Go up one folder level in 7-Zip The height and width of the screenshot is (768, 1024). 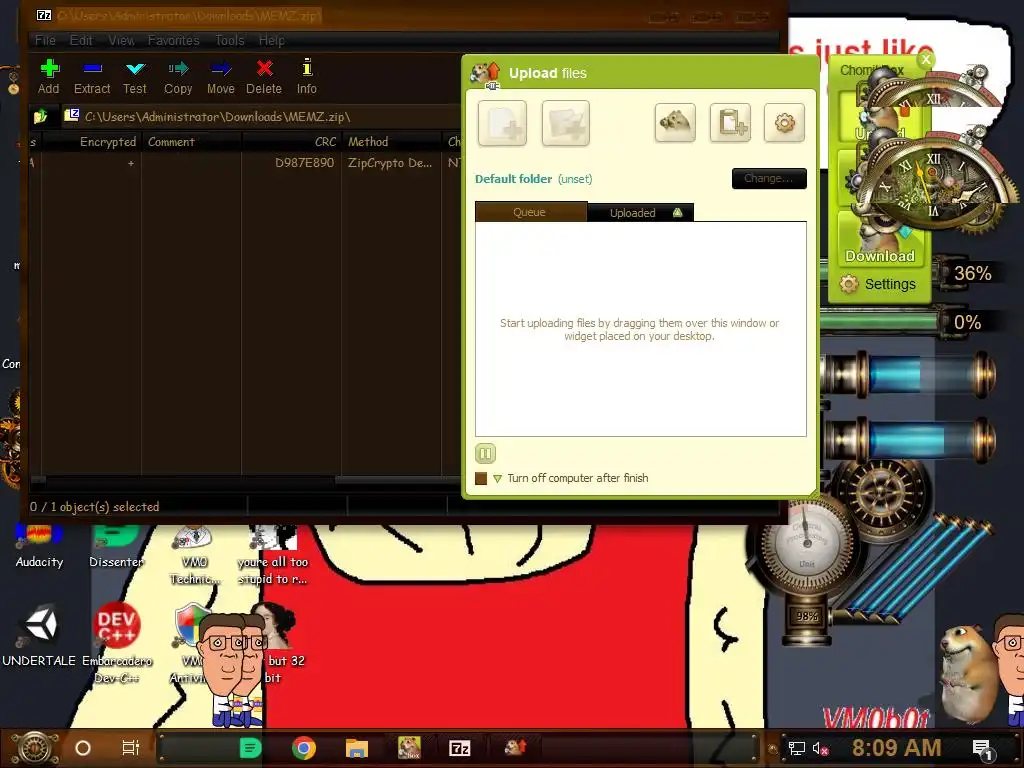41,117
